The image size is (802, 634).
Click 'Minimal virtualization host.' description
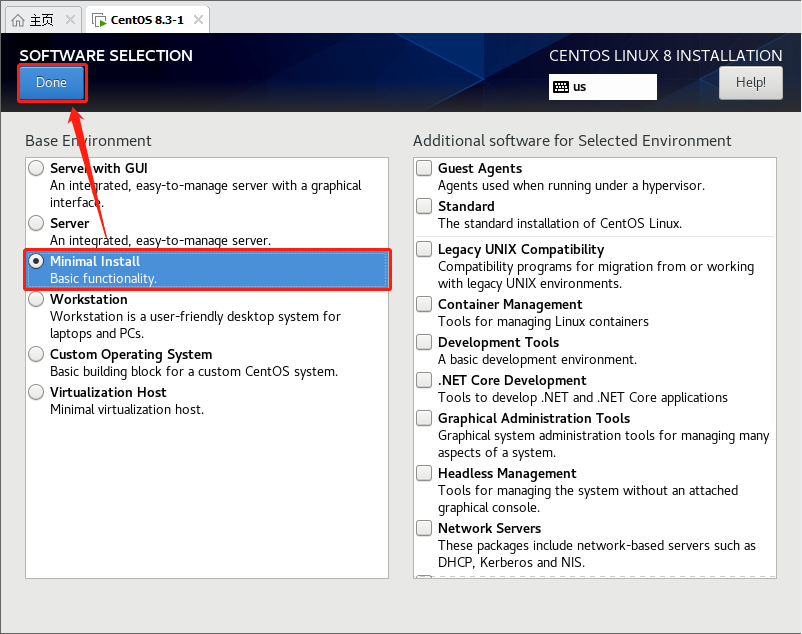coord(127,410)
